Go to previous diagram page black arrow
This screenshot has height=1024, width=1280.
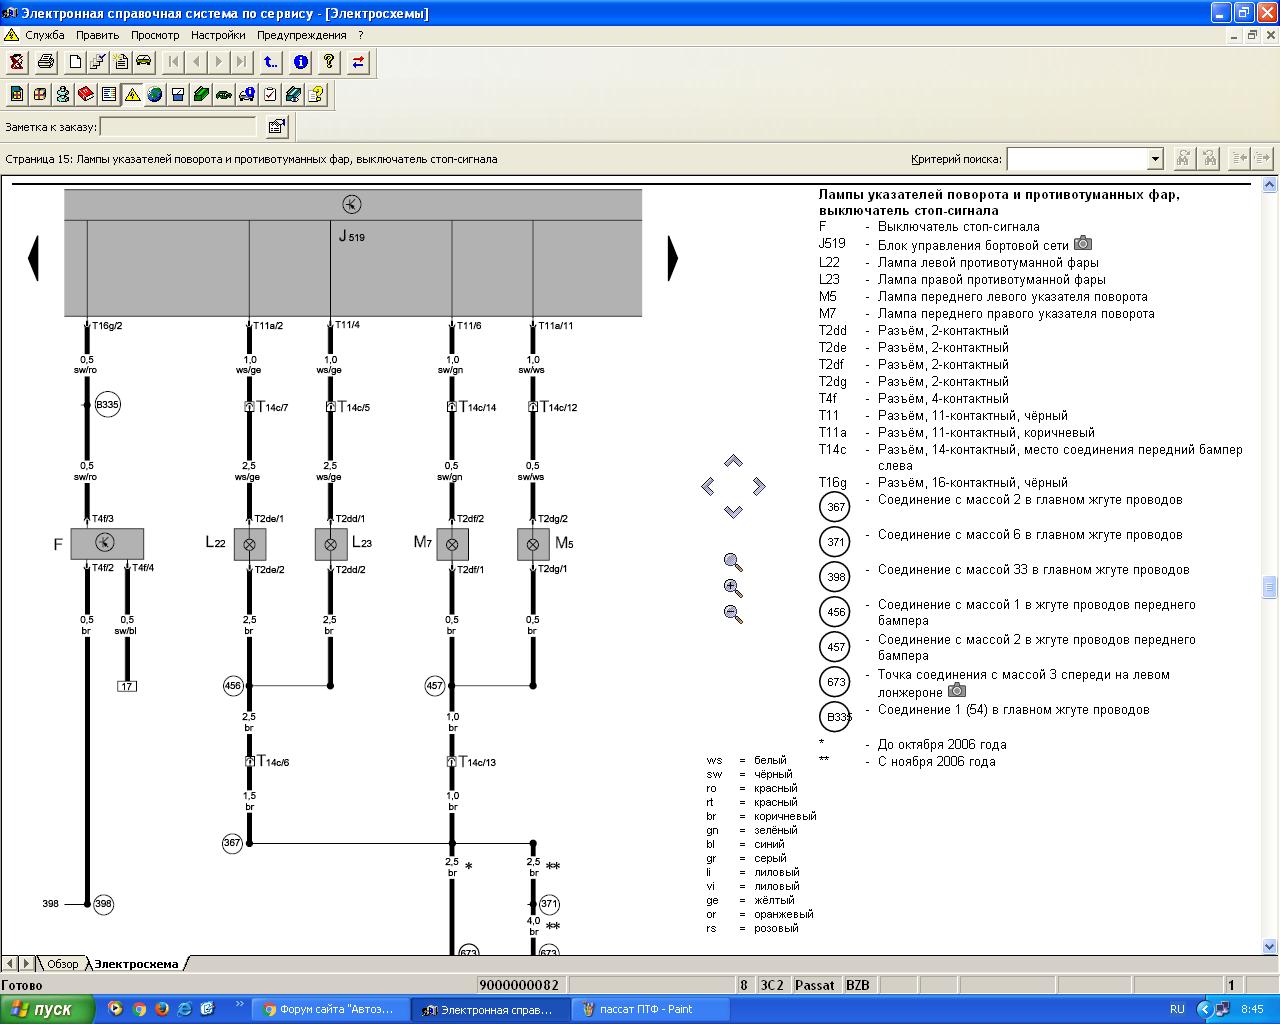(33, 258)
